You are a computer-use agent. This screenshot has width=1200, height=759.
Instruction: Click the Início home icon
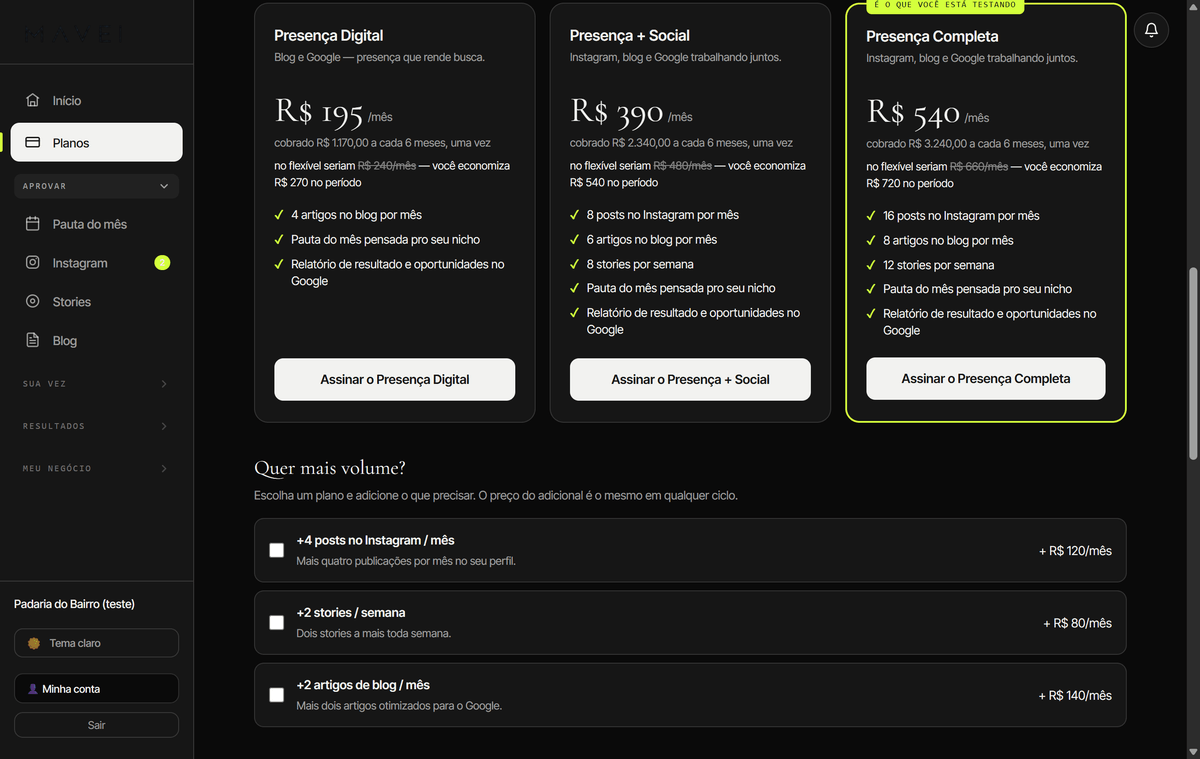[33, 100]
